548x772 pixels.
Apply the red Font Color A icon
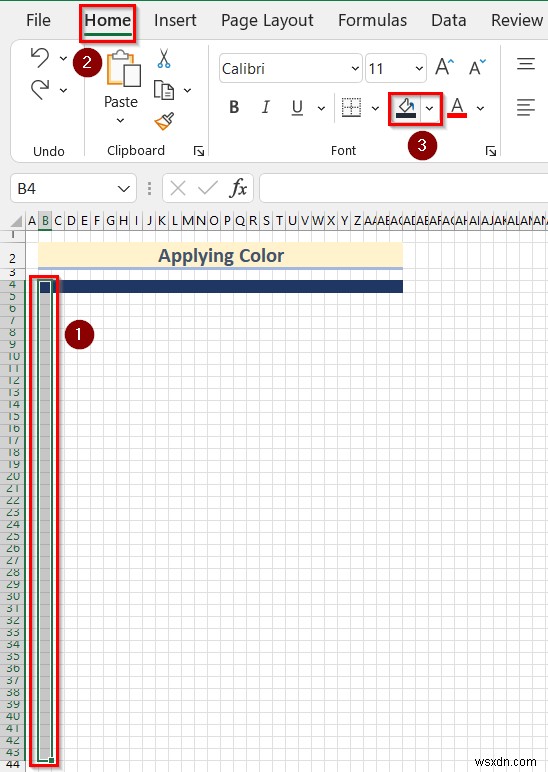[457, 108]
